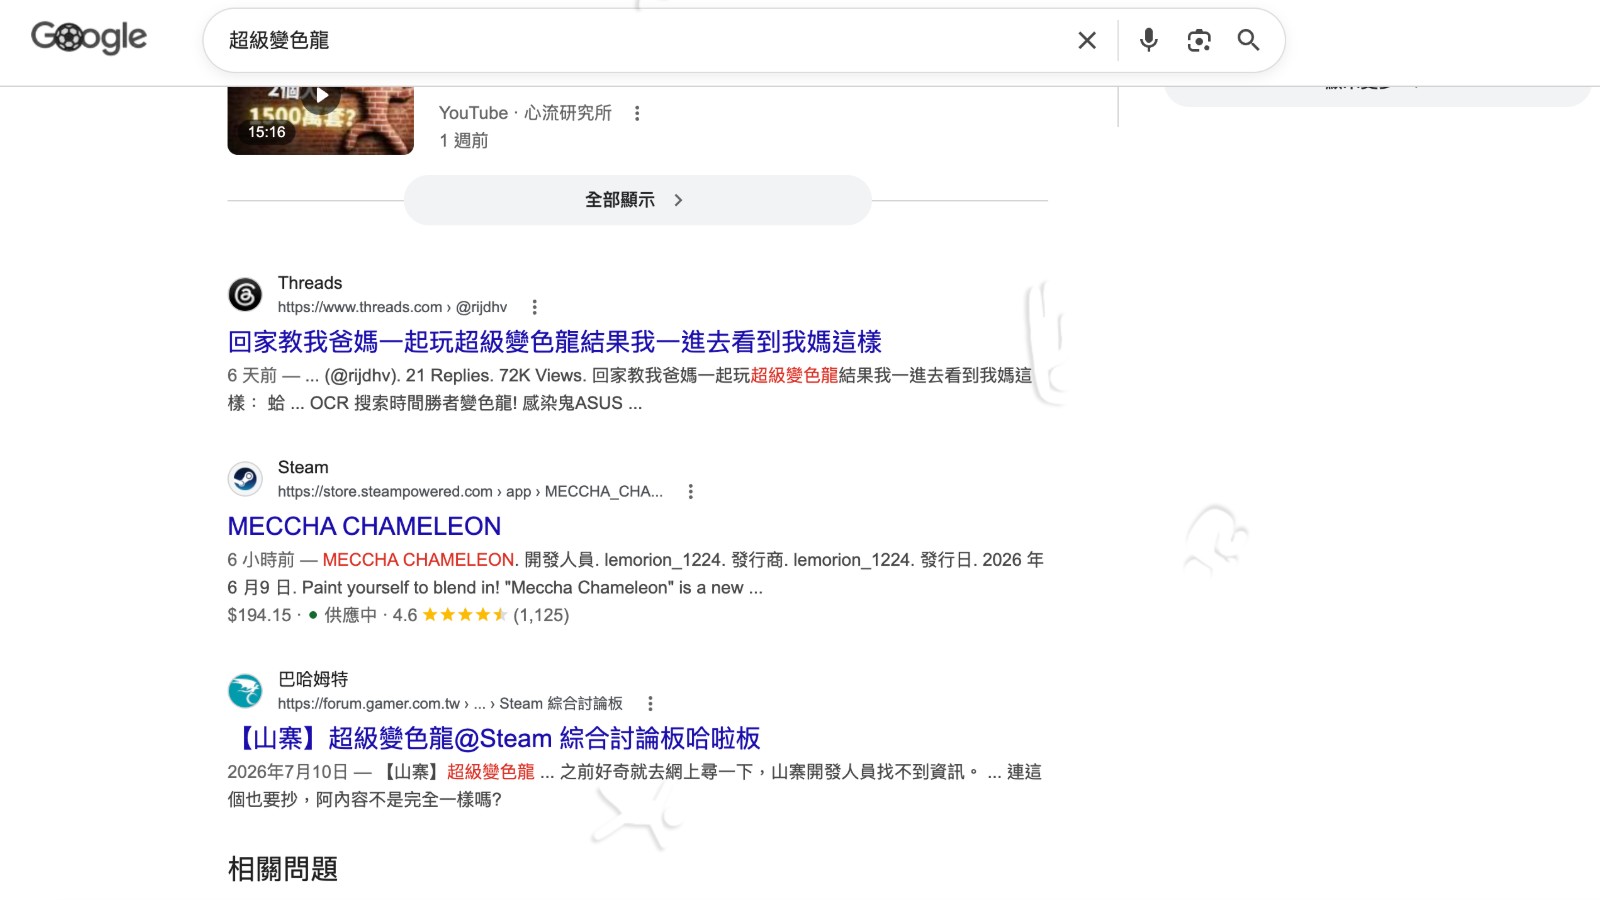Start voice search with microphone icon

tap(1149, 40)
